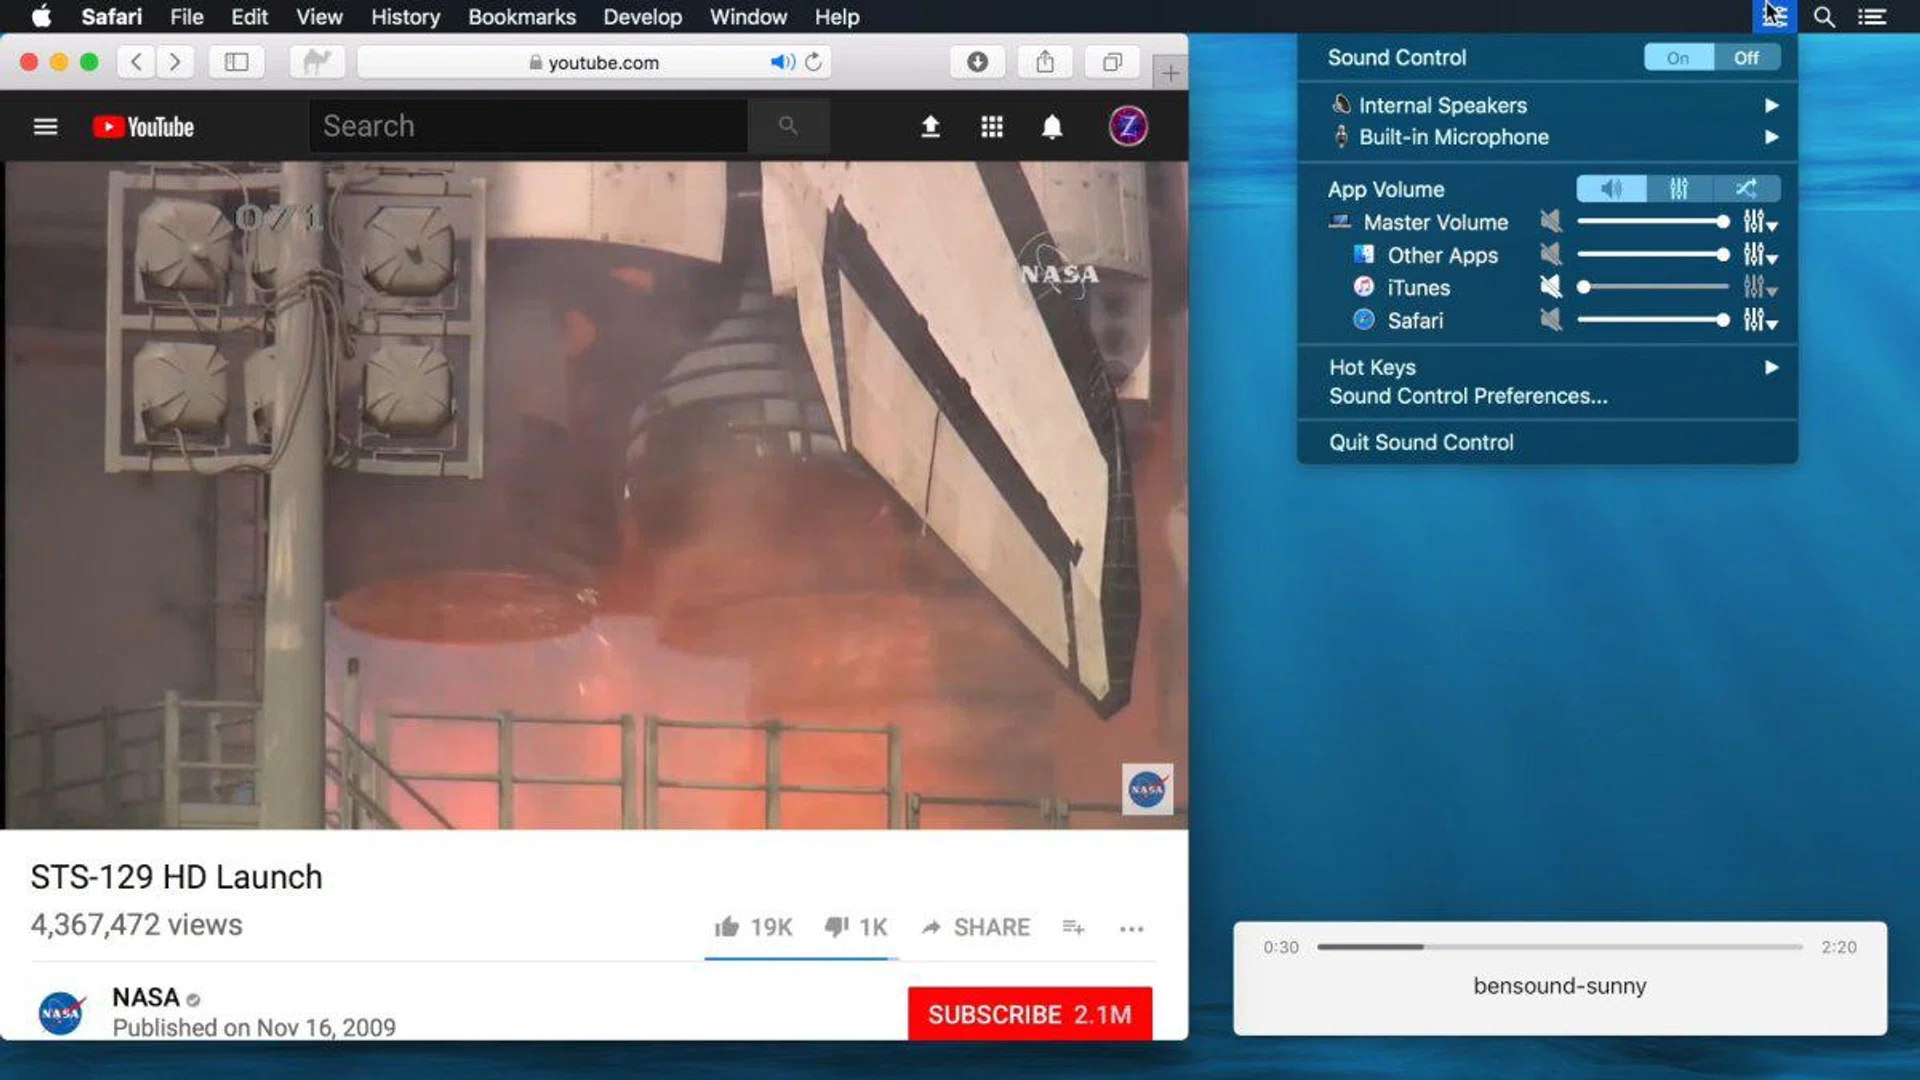Viewport: 1920px width, 1080px height.
Task: Open the Bookmarks menu
Action: [x=521, y=17]
